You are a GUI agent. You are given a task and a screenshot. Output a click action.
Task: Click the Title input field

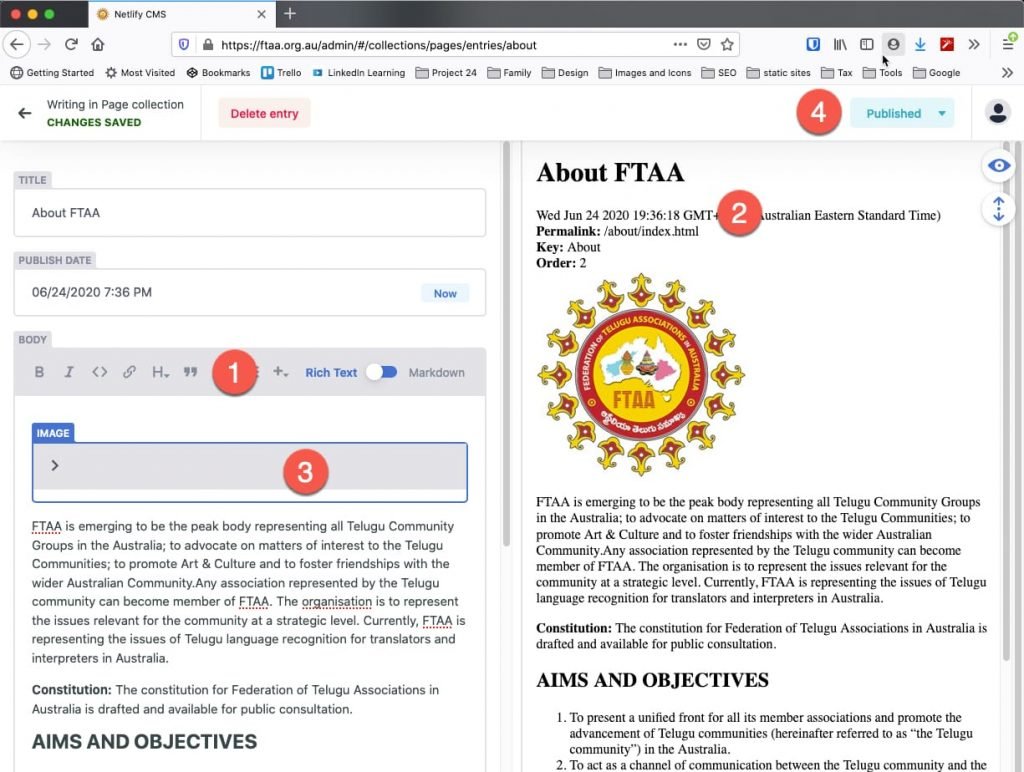249,213
